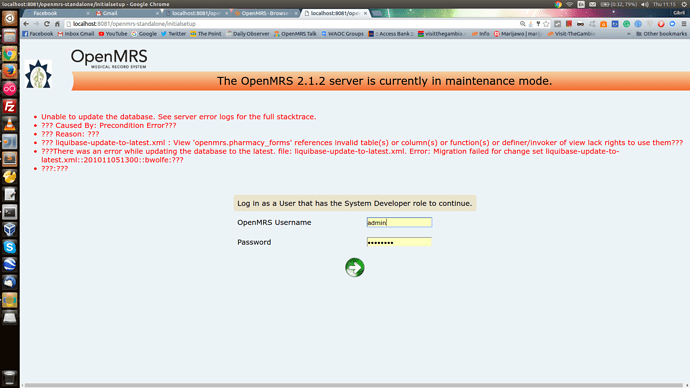
Task: Open a new tab with new-tab button
Action: tap(377, 13)
